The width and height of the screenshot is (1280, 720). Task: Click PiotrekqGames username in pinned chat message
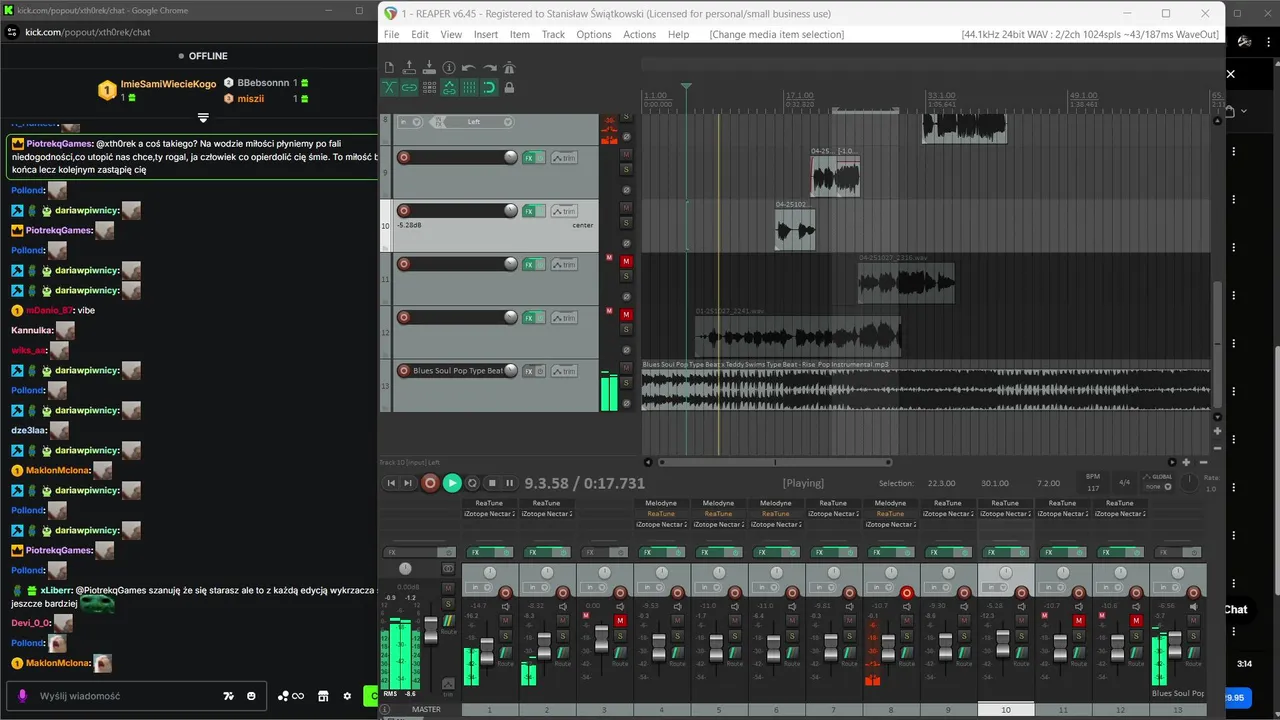59,144
